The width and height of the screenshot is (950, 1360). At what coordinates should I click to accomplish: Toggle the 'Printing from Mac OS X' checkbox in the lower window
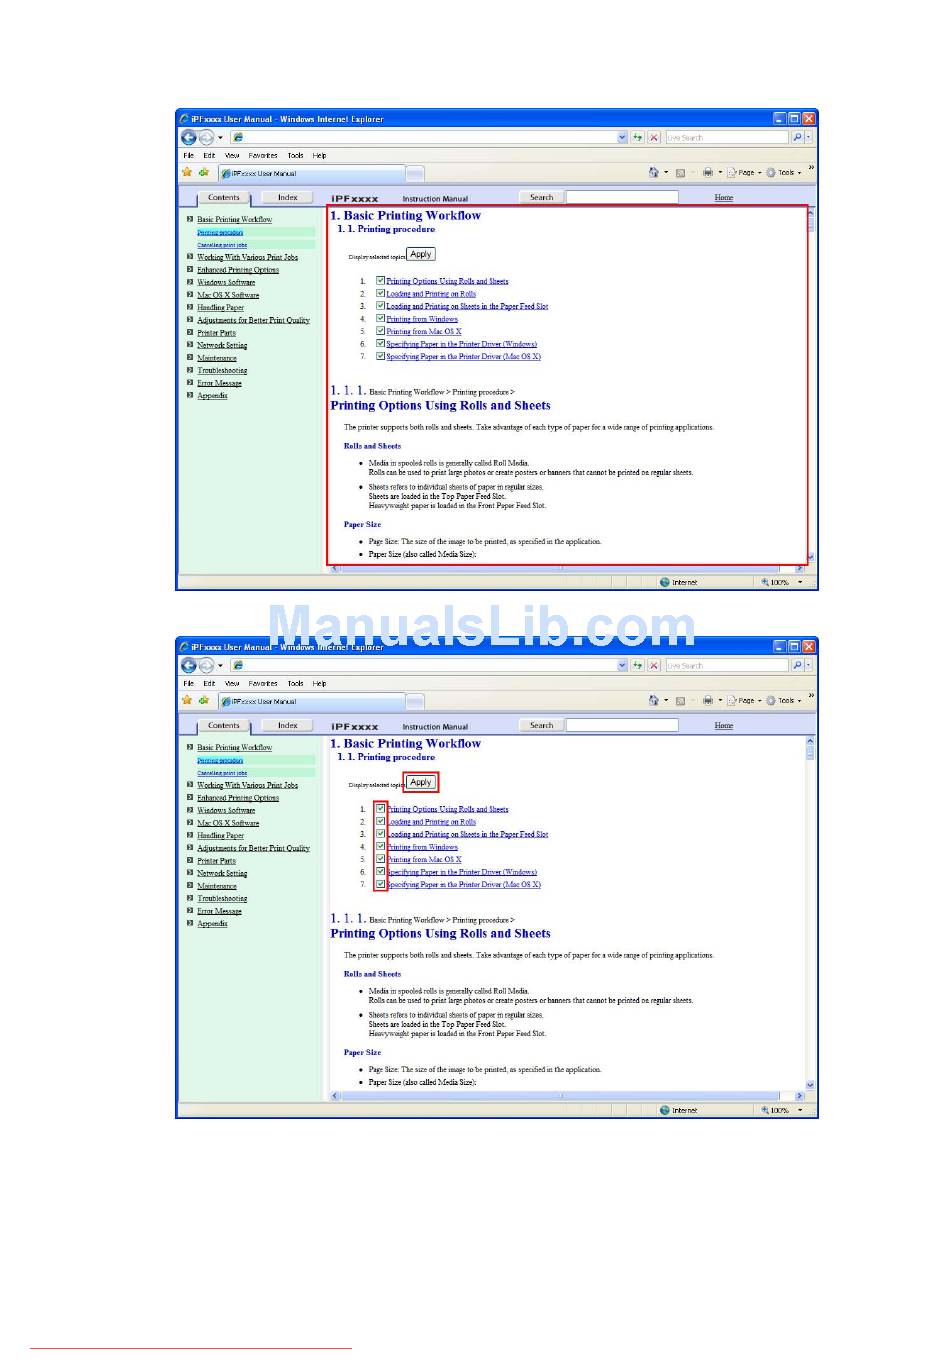[380, 859]
